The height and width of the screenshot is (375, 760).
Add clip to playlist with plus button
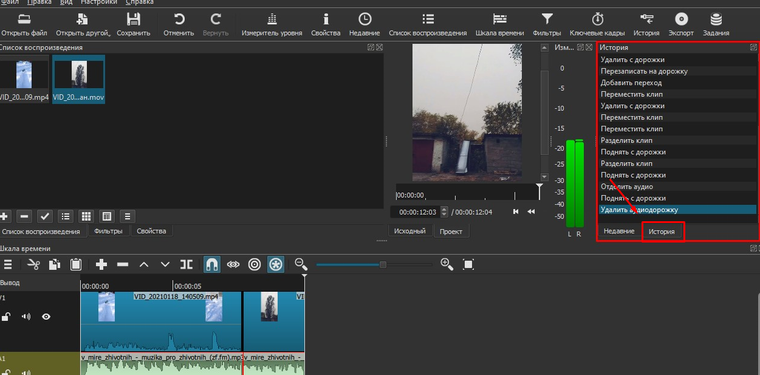pos(5,216)
